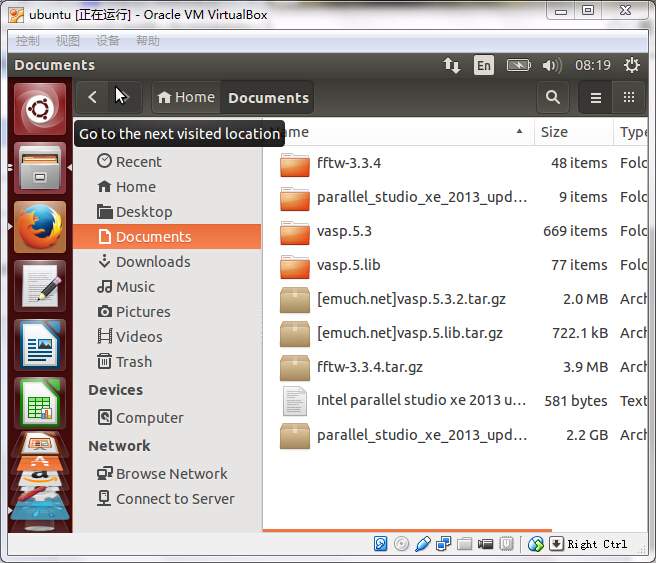Open the sound volume indicator
This screenshot has width=656, height=563.
[x=552, y=65]
